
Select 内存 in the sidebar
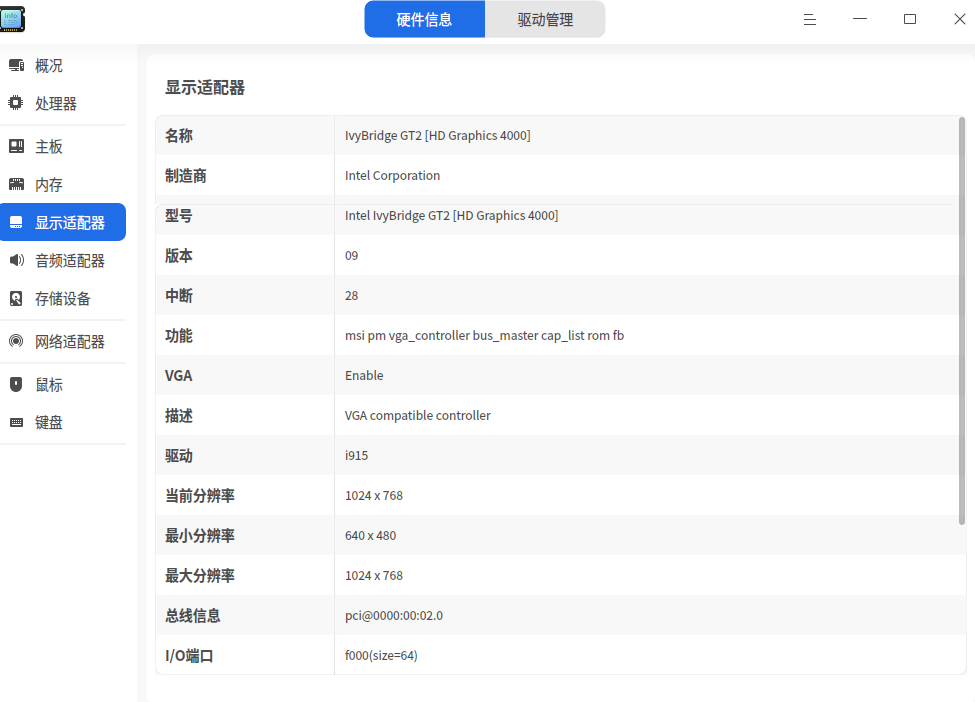click(63, 185)
